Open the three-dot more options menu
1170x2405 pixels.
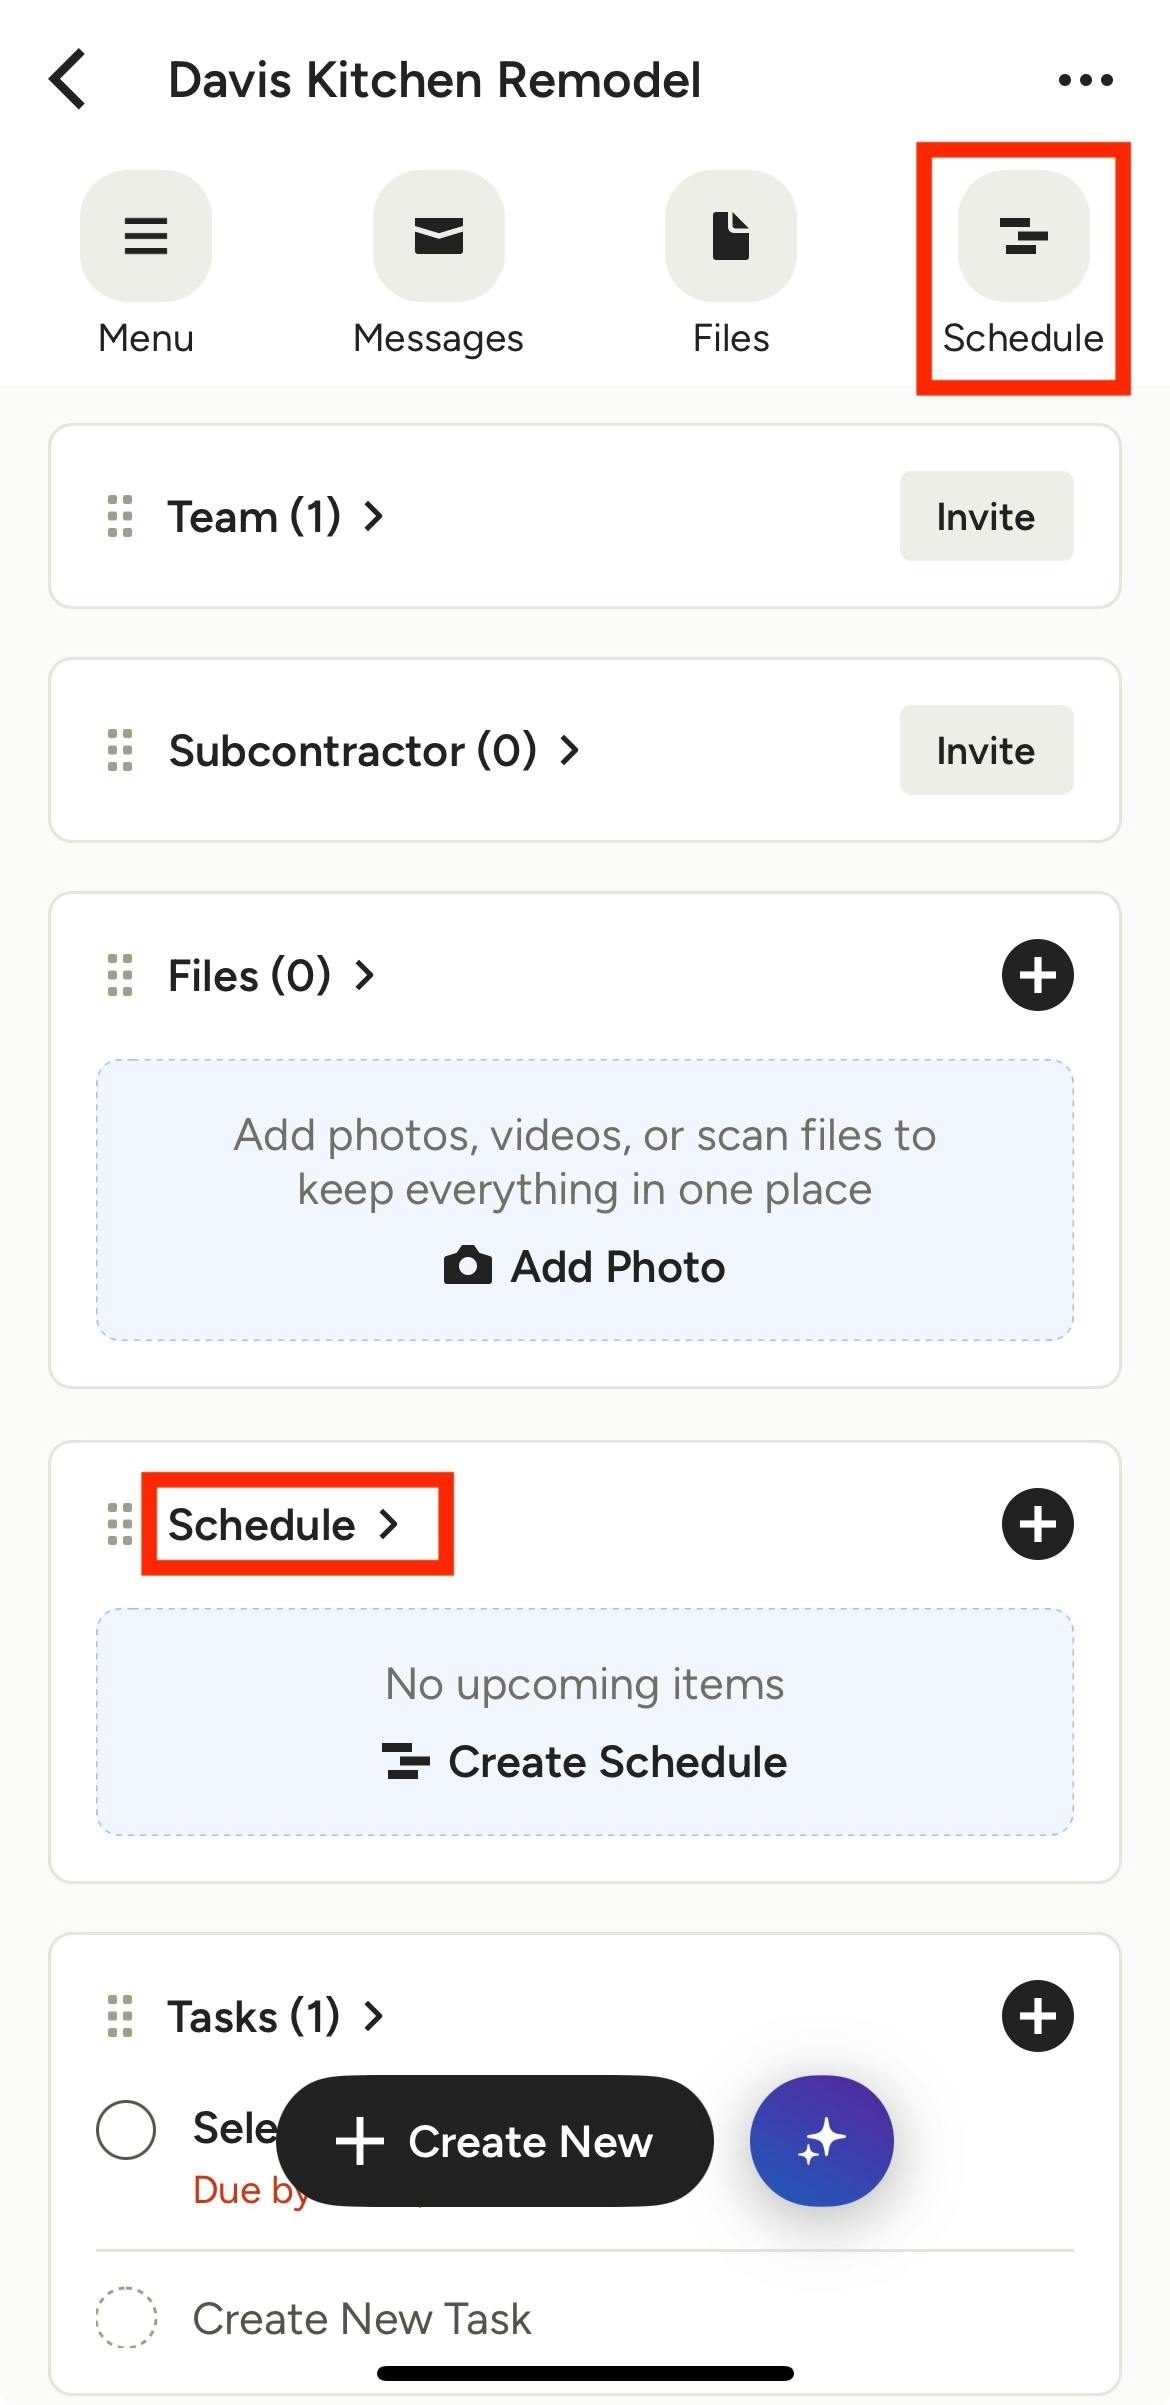coord(1085,80)
